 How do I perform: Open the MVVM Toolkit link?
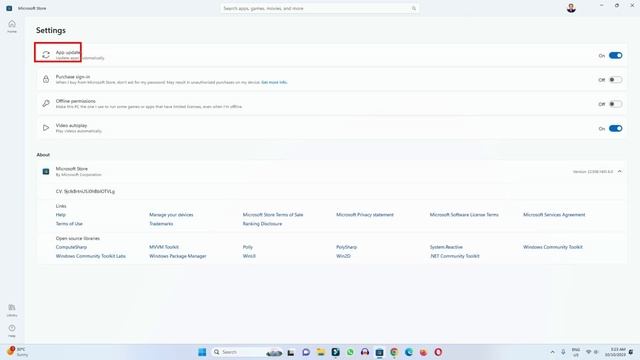pyautogui.click(x=164, y=247)
